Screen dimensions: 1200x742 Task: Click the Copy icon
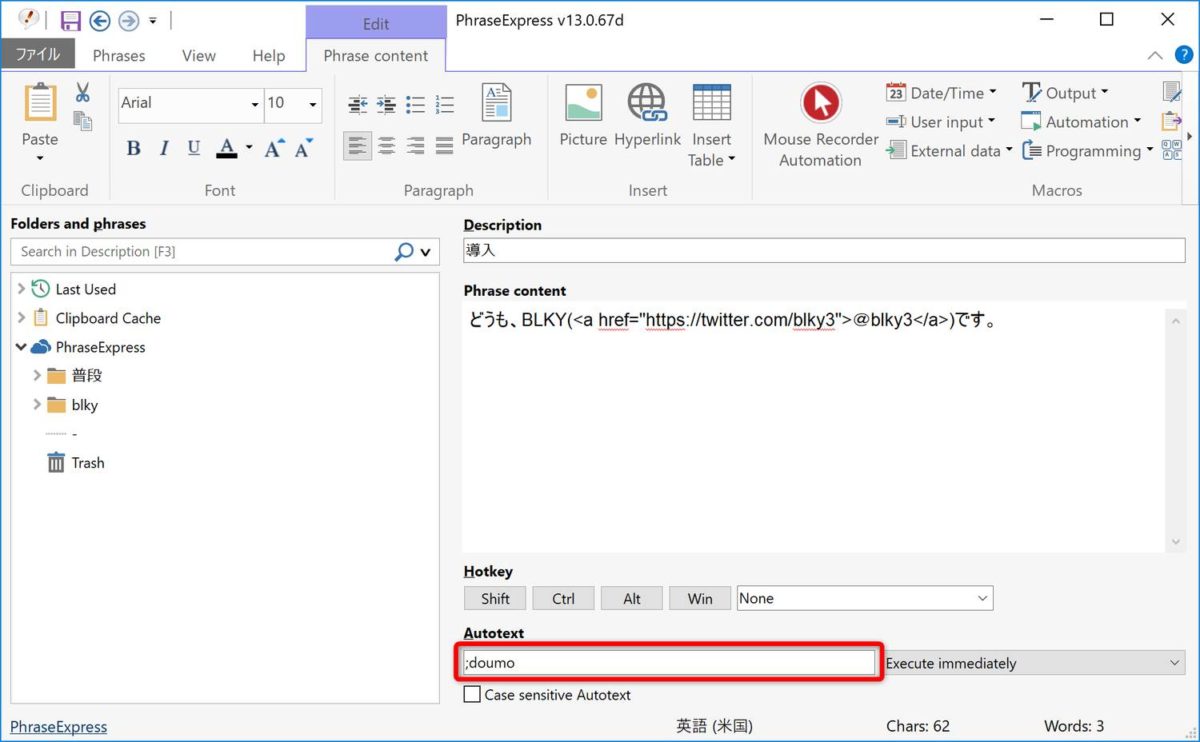click(83, 121)
